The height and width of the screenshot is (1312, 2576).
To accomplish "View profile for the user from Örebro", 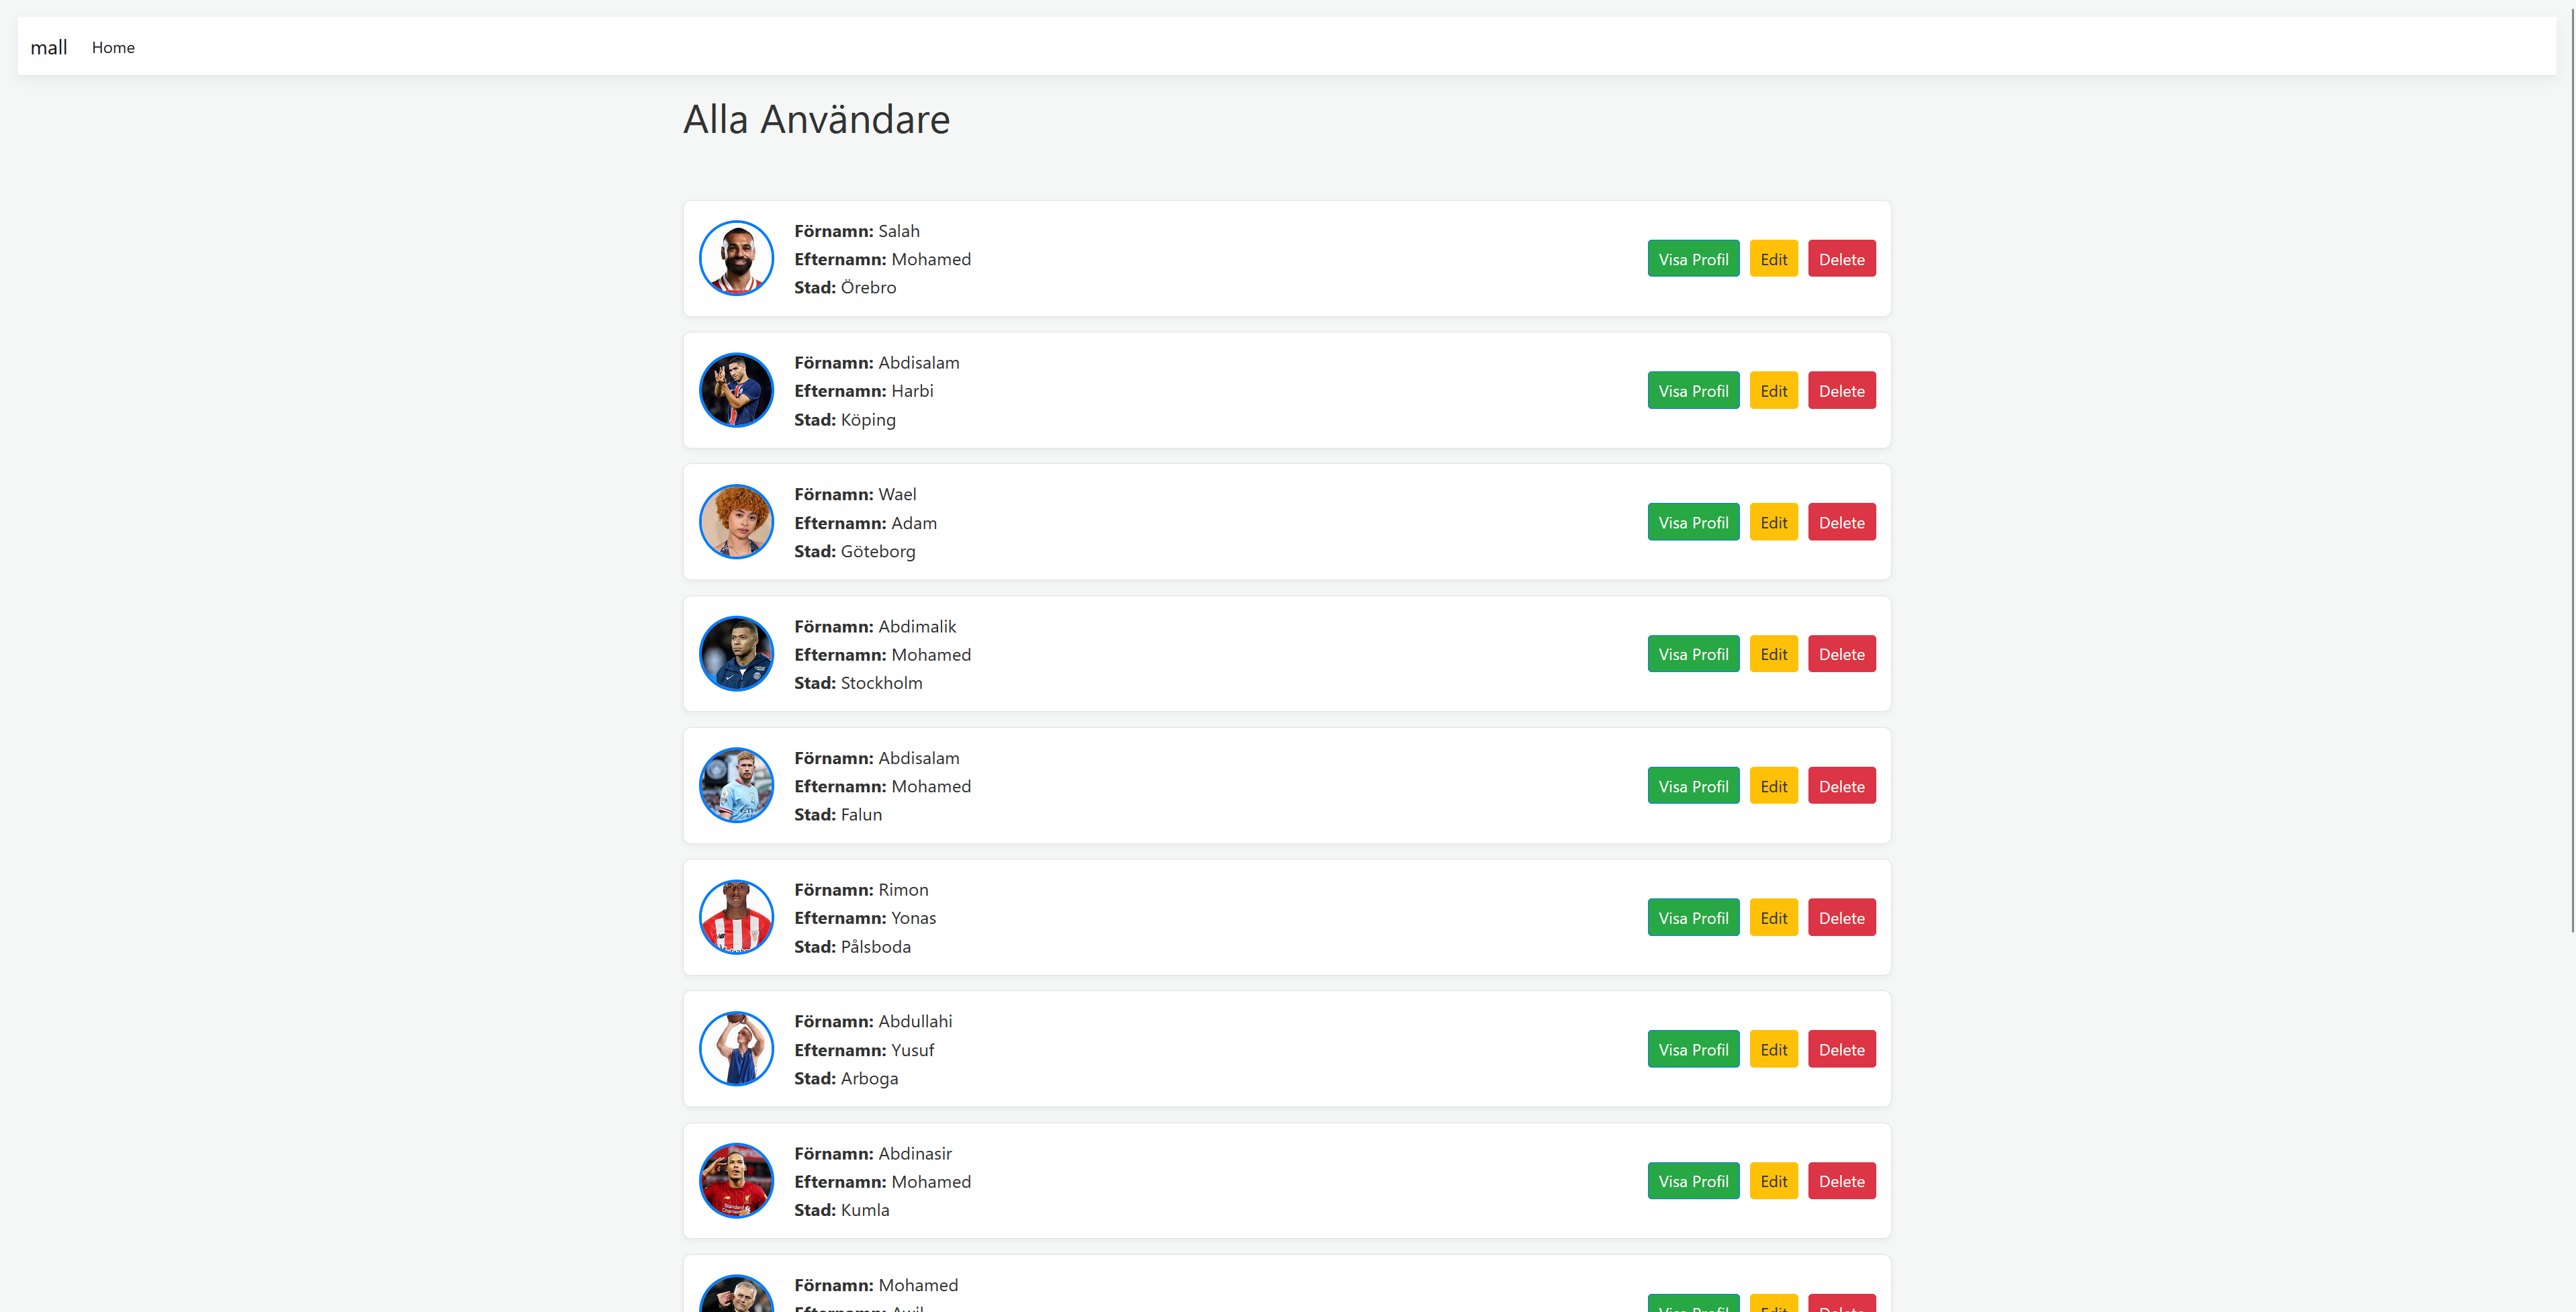I will click(1693, 259).
